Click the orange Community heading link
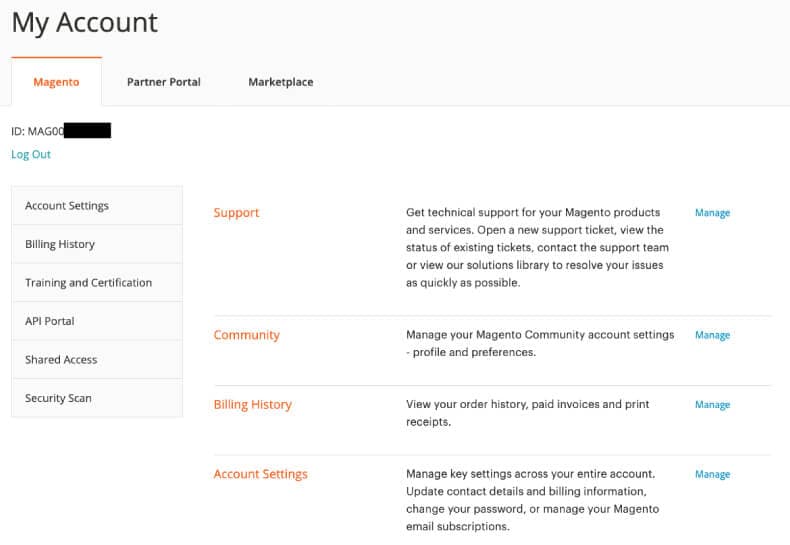Screen dimensions: 790x545 point(246,335)
